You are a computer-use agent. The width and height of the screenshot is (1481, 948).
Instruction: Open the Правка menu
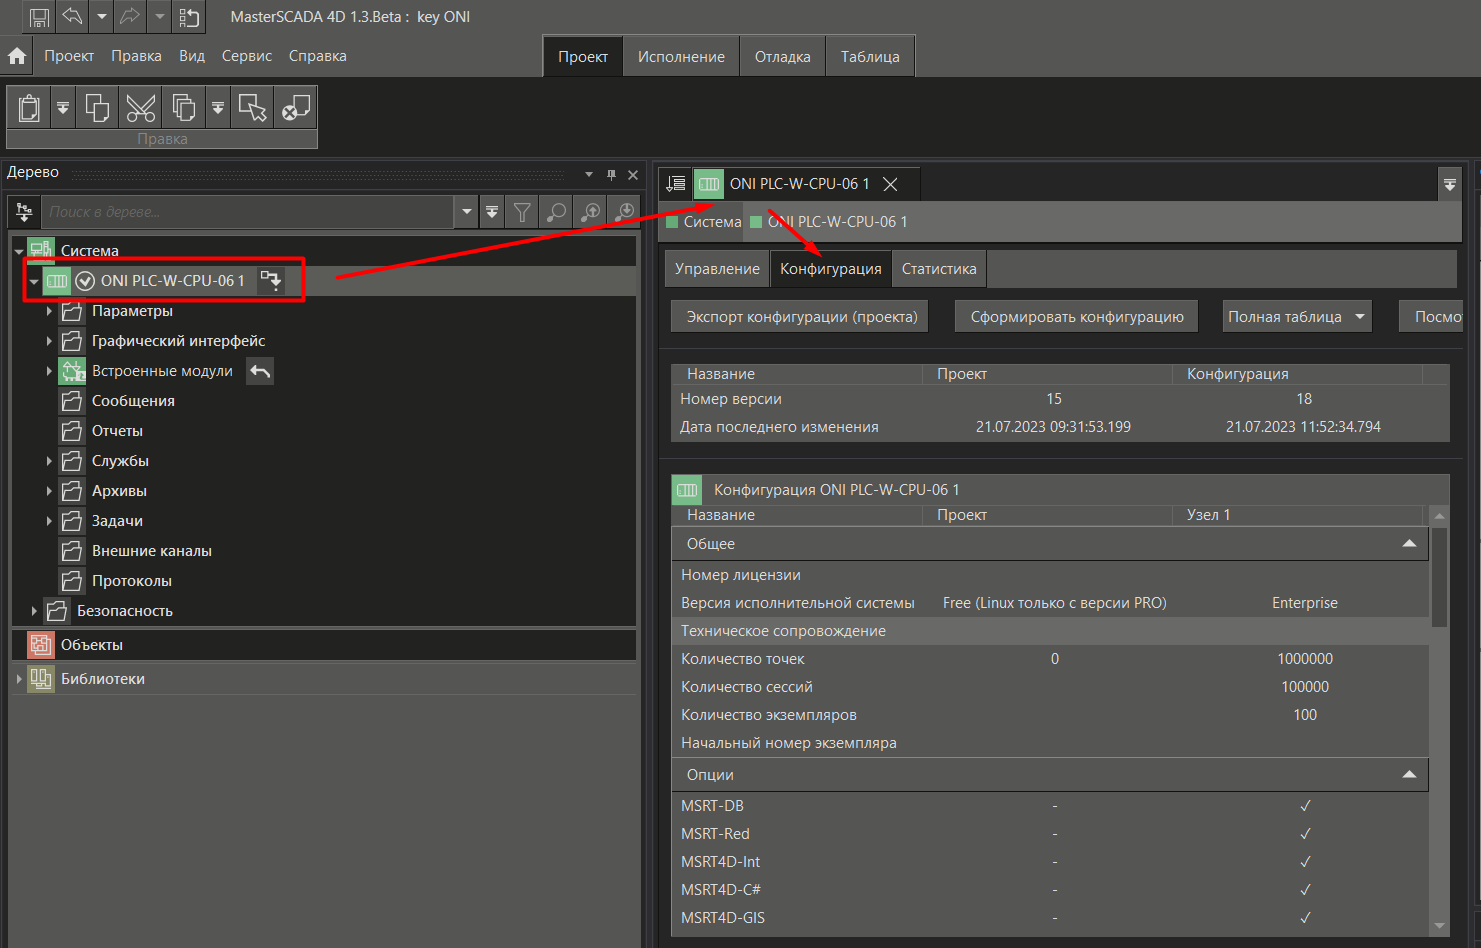[x=136, y=56]
